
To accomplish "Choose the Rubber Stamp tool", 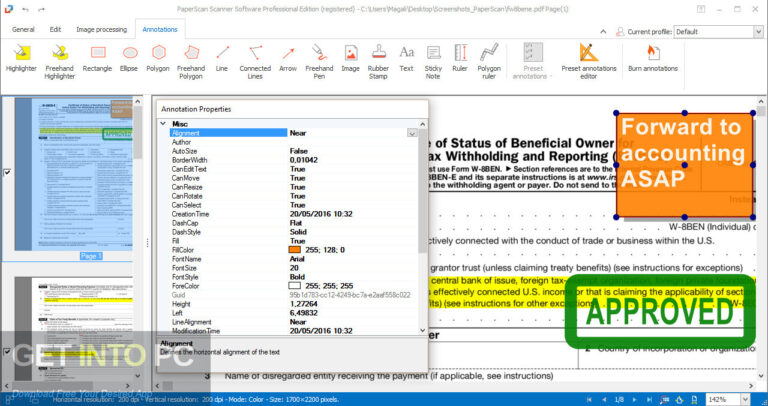I will coord(378,62).
